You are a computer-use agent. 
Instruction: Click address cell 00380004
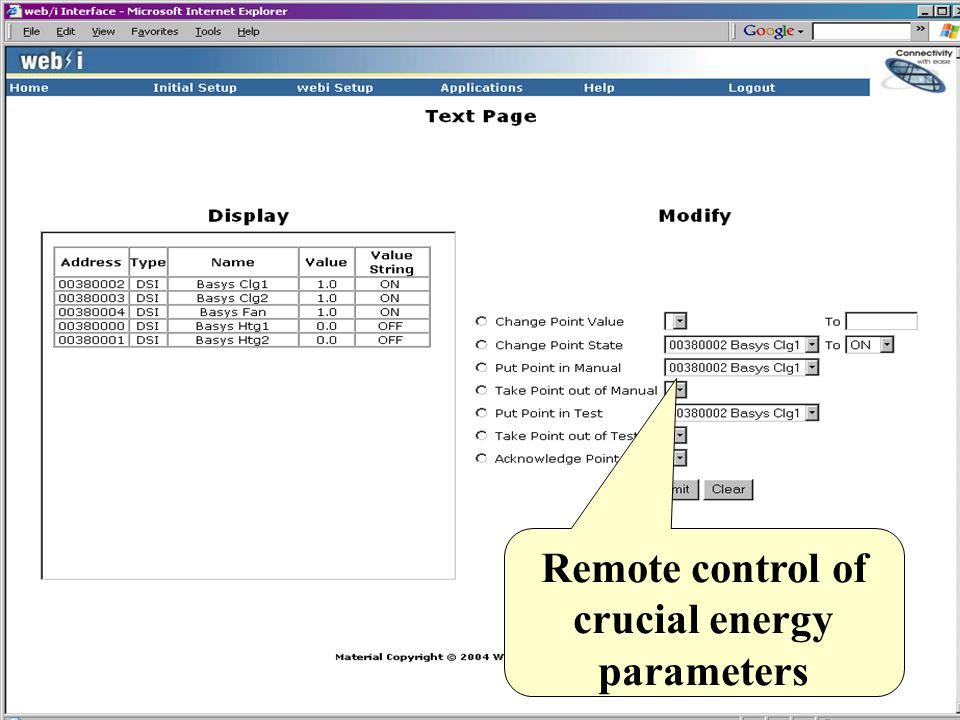91,312
